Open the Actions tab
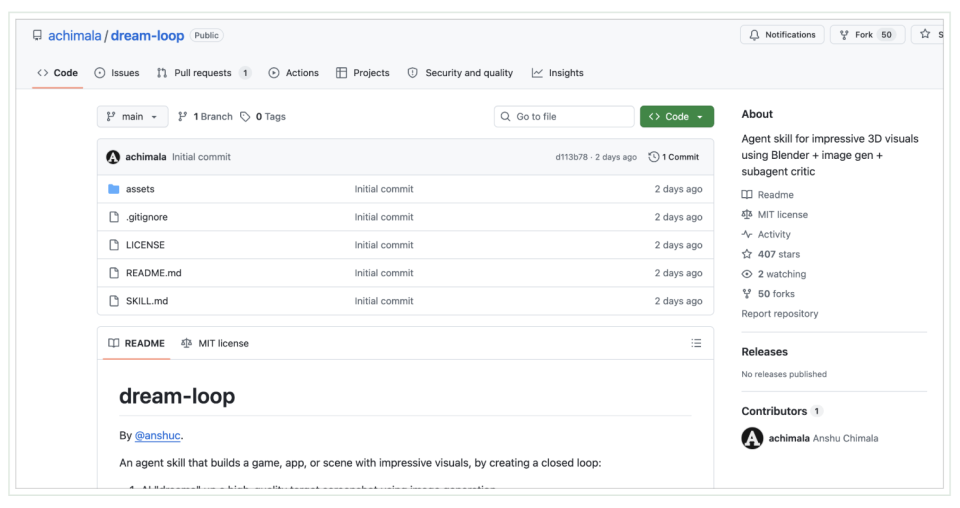Screen dimensions: 960x508 tap(294, 73)
